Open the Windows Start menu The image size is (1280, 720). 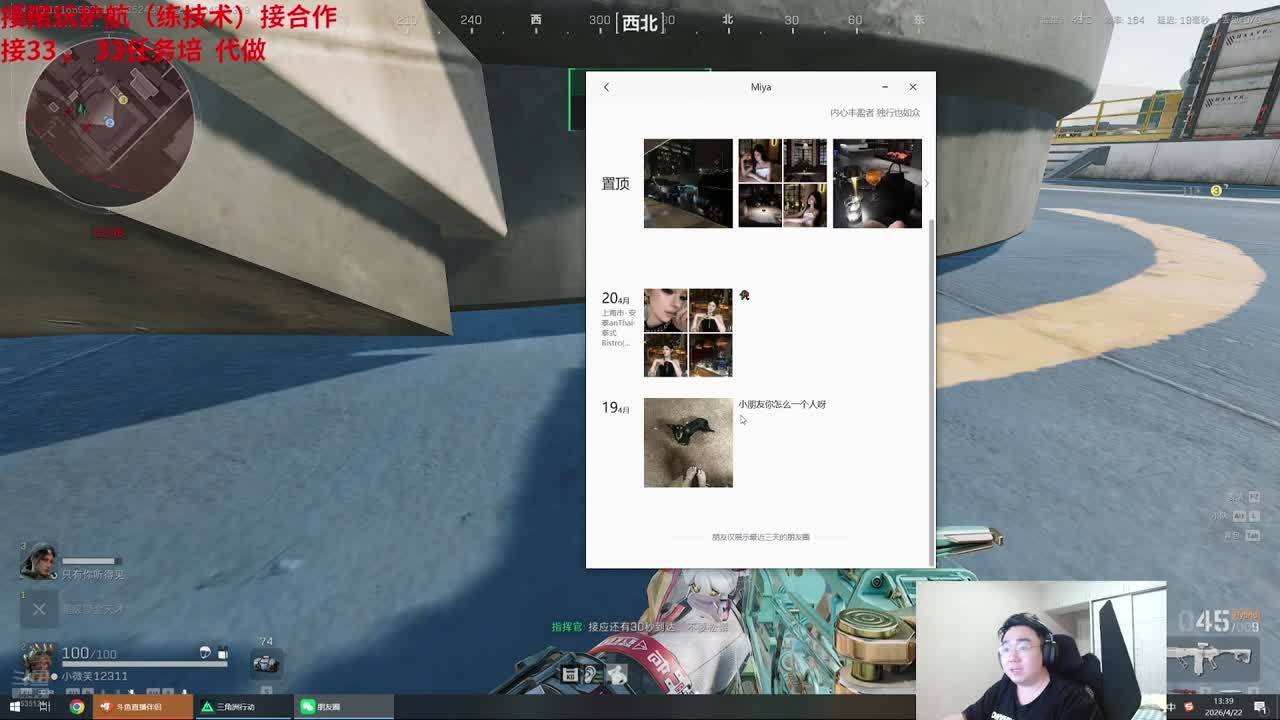pyautogui.click(x=14, y=707)
